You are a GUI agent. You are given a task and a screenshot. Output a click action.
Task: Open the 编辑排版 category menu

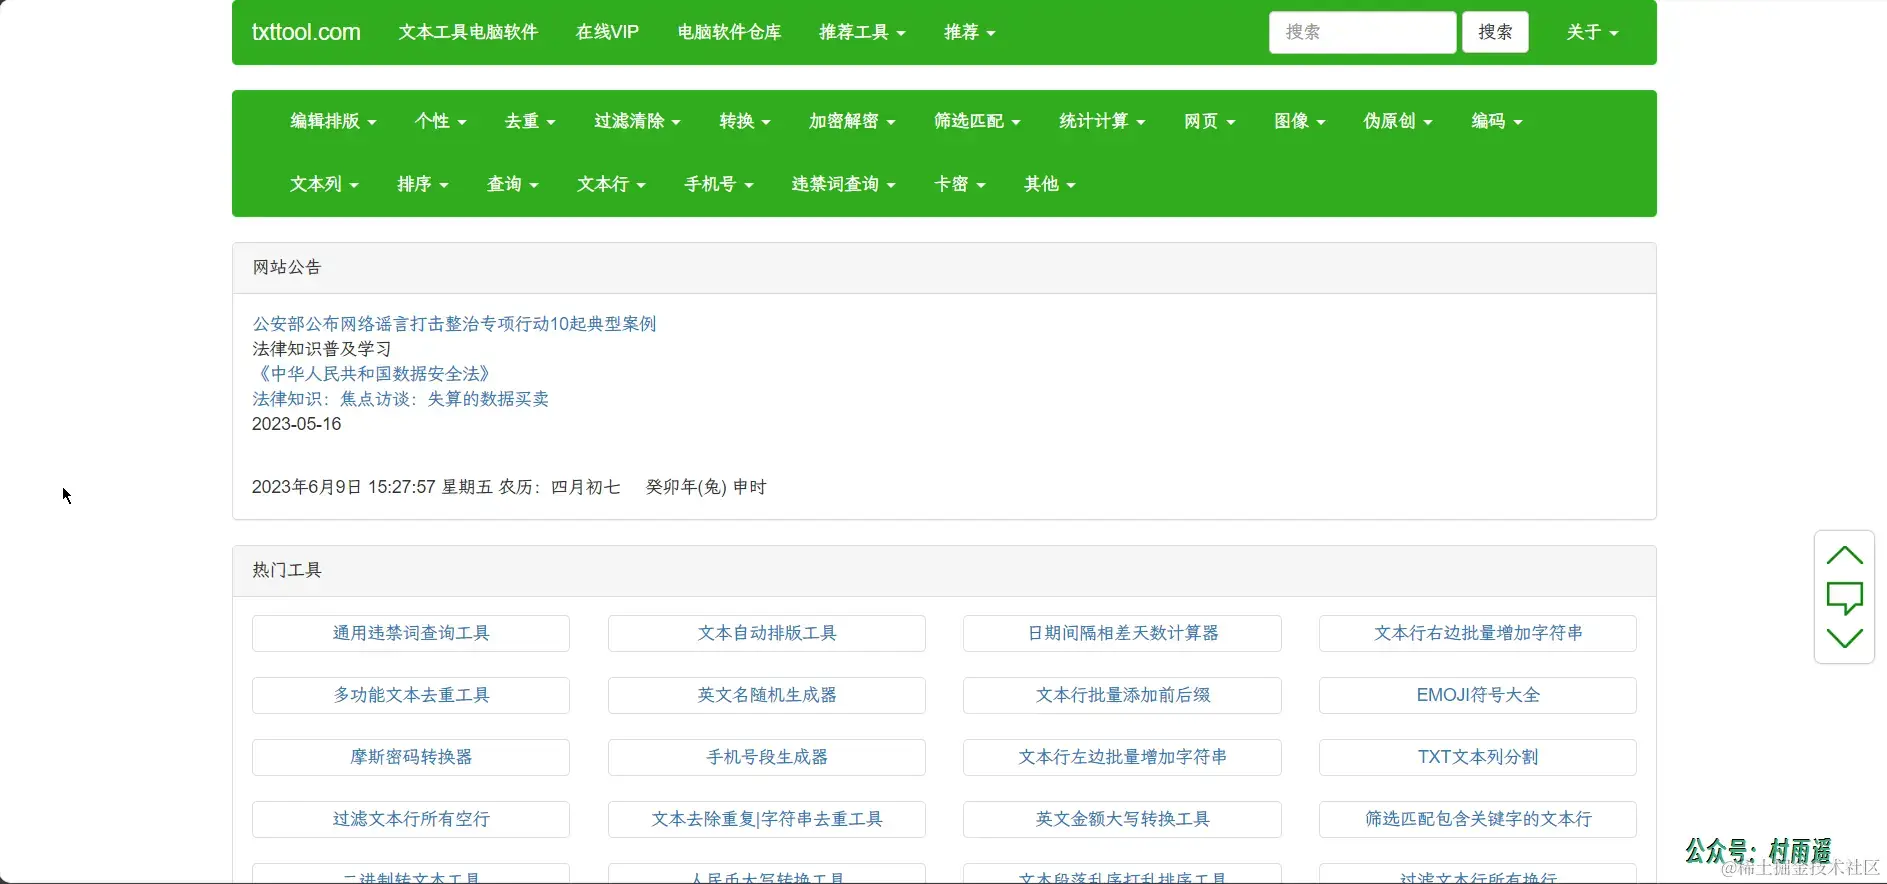333,121
